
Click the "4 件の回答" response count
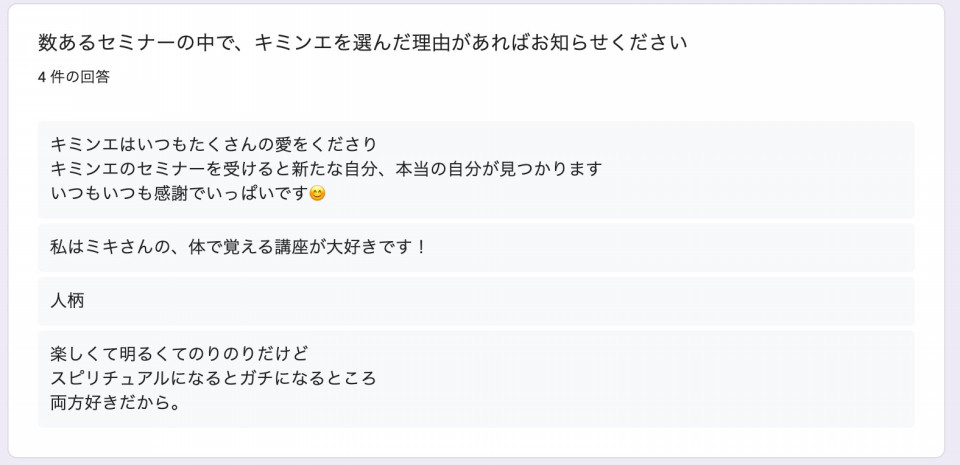[x=74, y=77]
